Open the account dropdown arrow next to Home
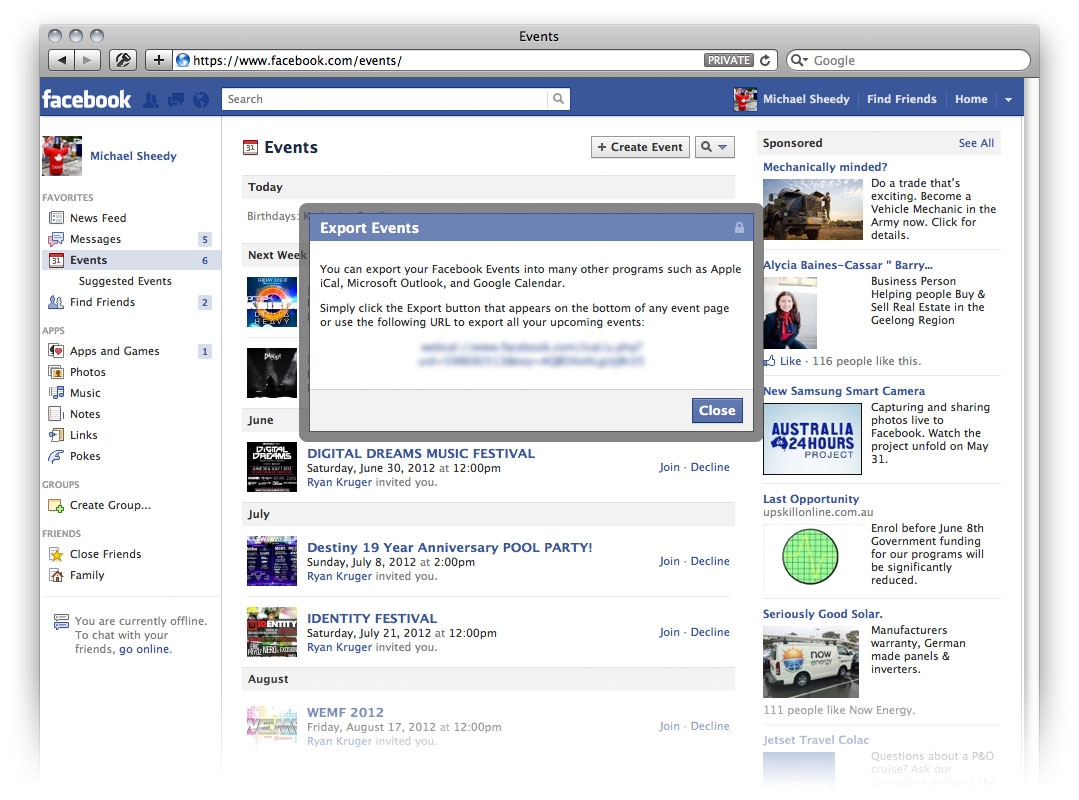The width and height of the screenshot is (1079, 800). tap(1008, 100)
